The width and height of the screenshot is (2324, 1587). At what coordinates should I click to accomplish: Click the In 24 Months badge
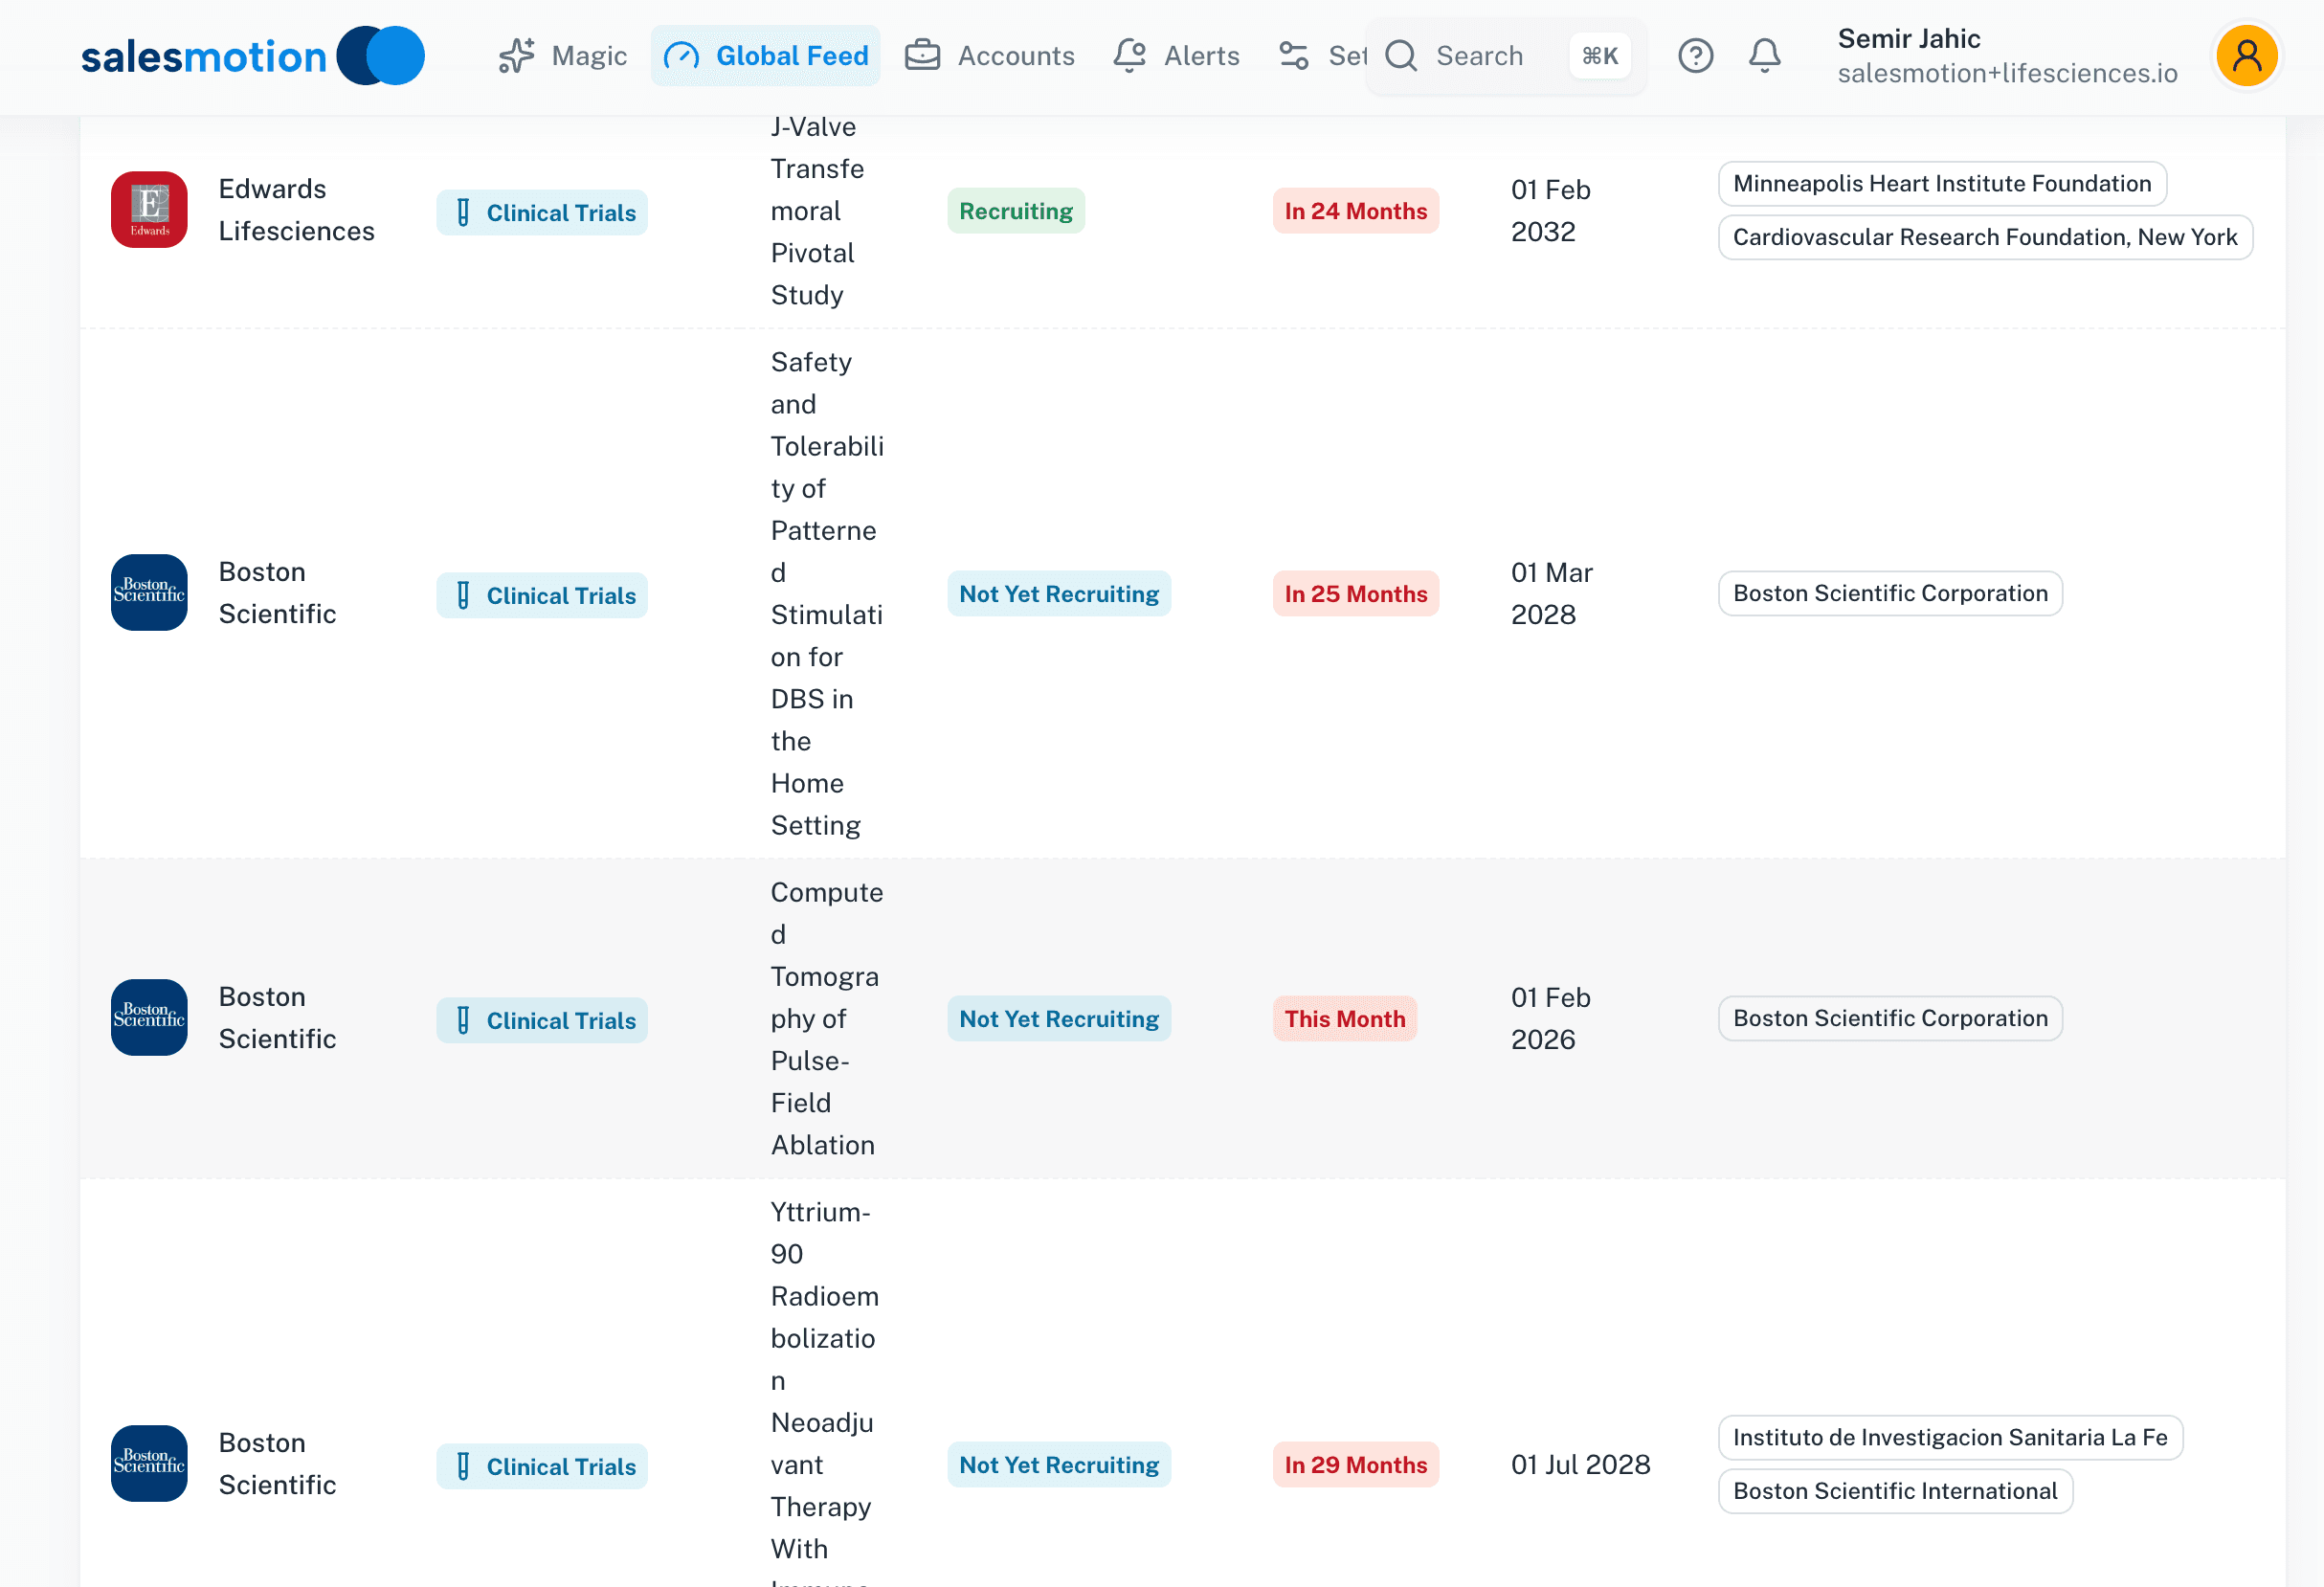point(1355,211)
